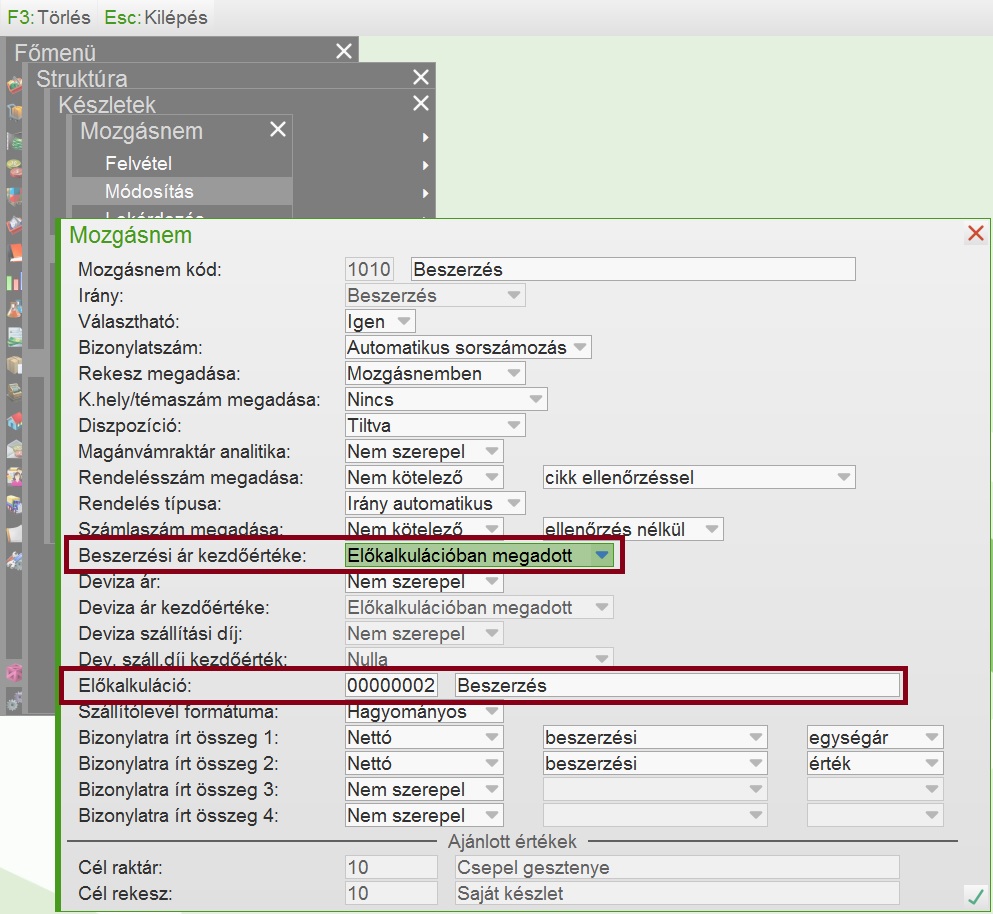Click the cardboard box sidebar icon
The width and height of the screenshot is (993, 914).
(x=15, y=365)
